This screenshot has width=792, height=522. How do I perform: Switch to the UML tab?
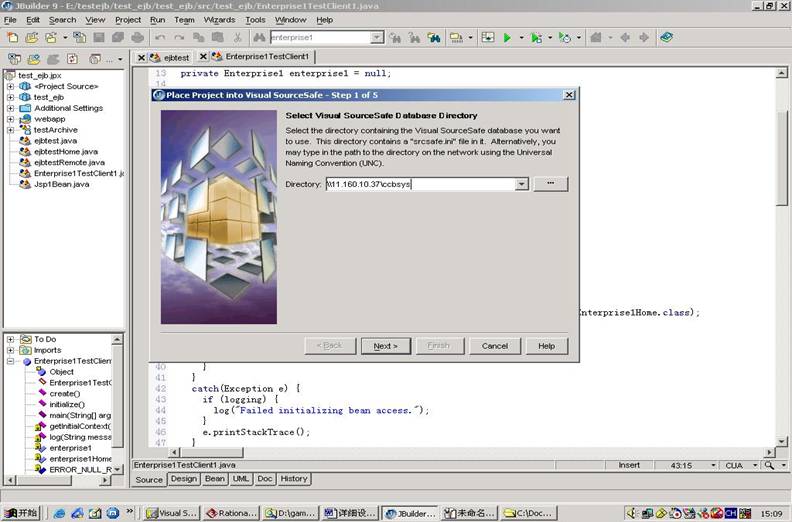[242, 479]
